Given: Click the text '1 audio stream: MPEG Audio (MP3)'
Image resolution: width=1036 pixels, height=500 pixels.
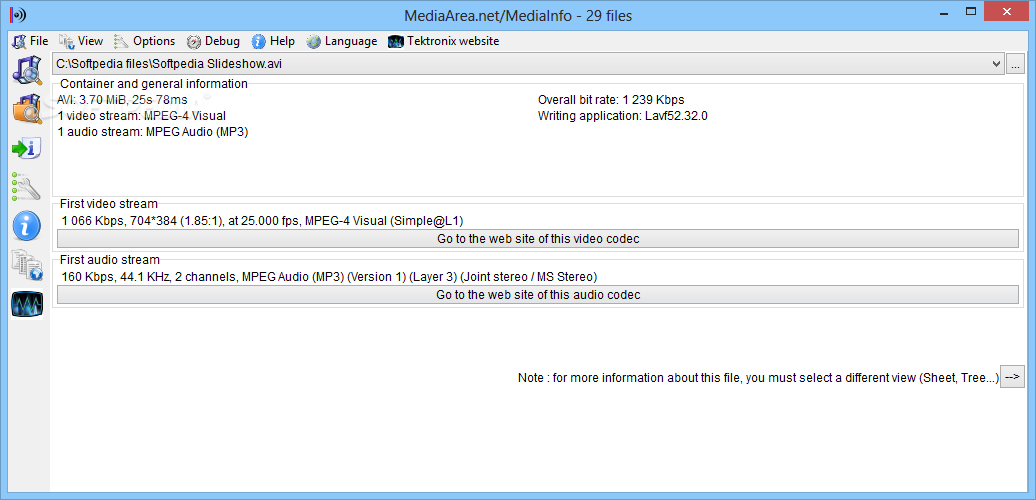Looking at the screenshot, I should point(153,132).
